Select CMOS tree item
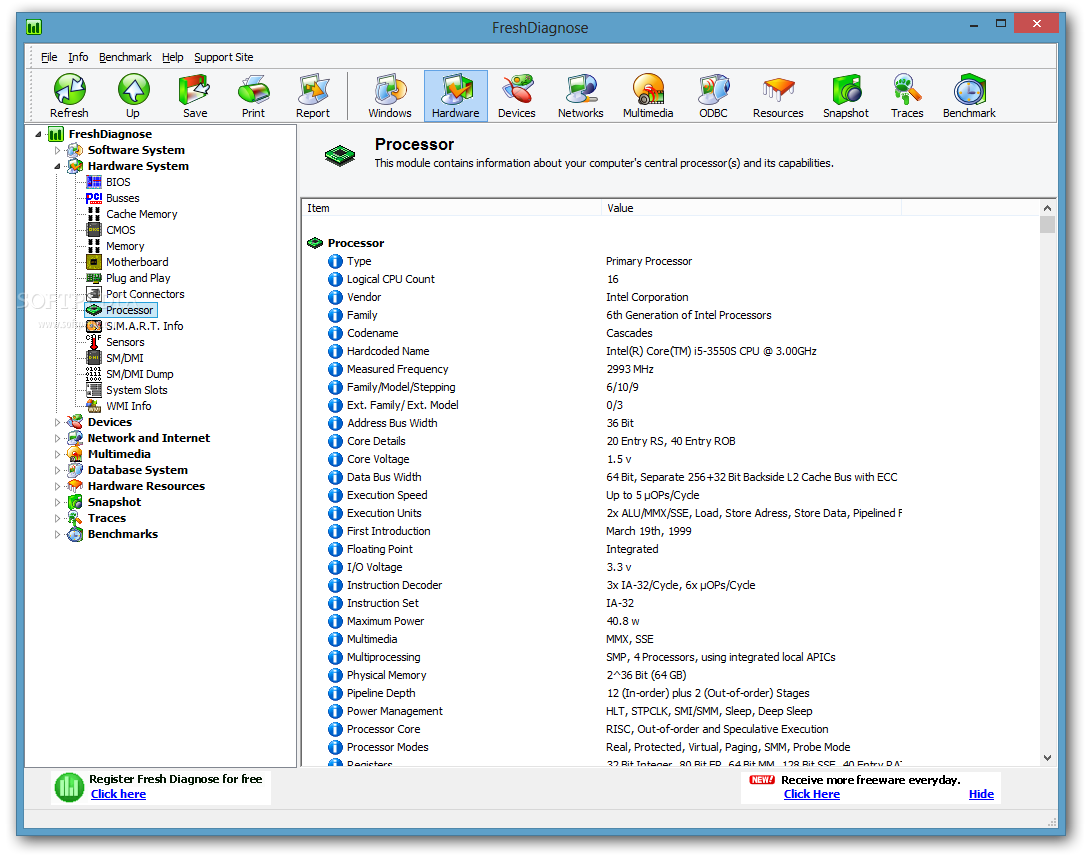This screenshot has height=856, width=1086. [121, 230]
